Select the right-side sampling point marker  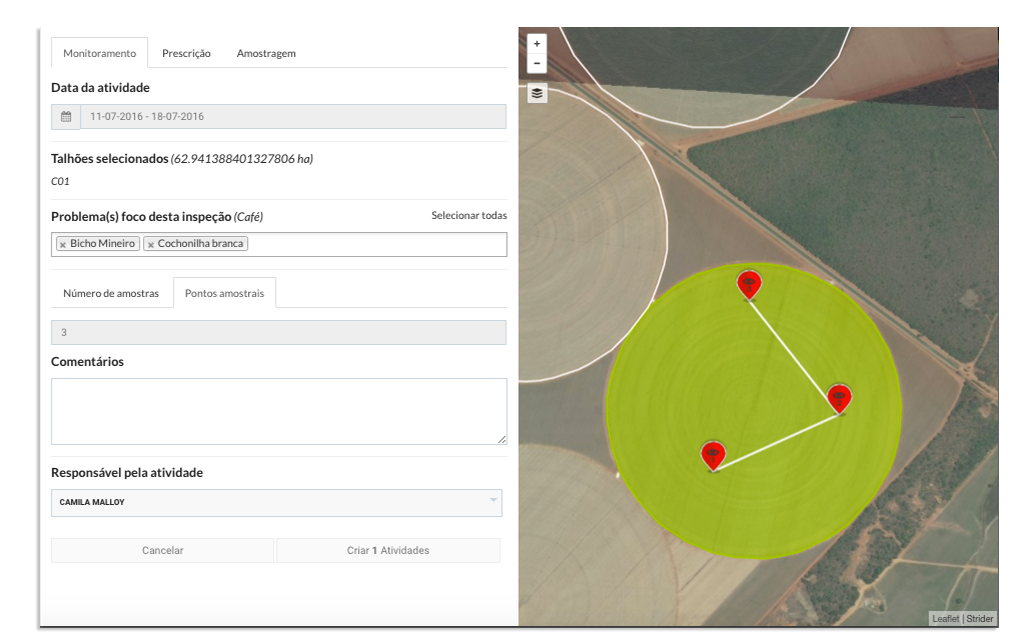[x=839, y=399]
